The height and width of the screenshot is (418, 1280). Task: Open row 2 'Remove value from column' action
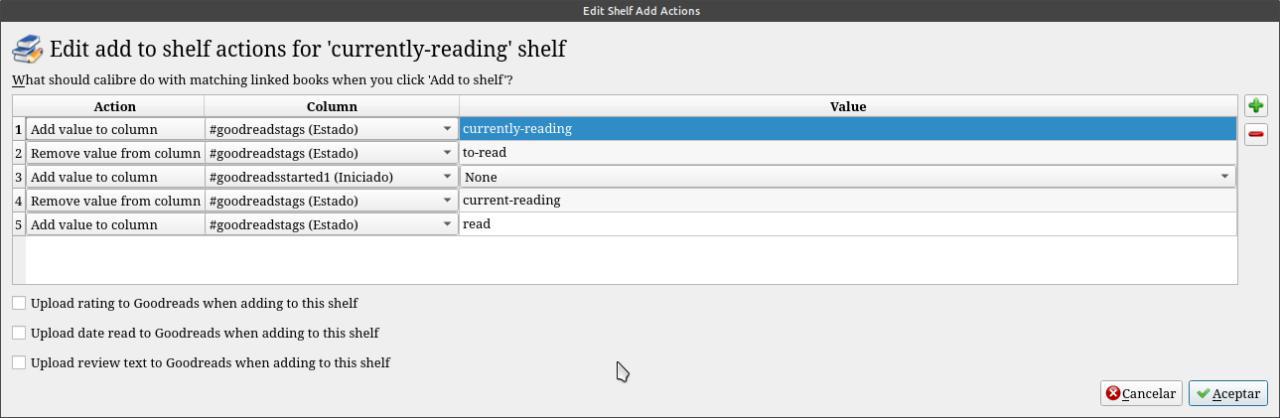[x=115, y=153]
